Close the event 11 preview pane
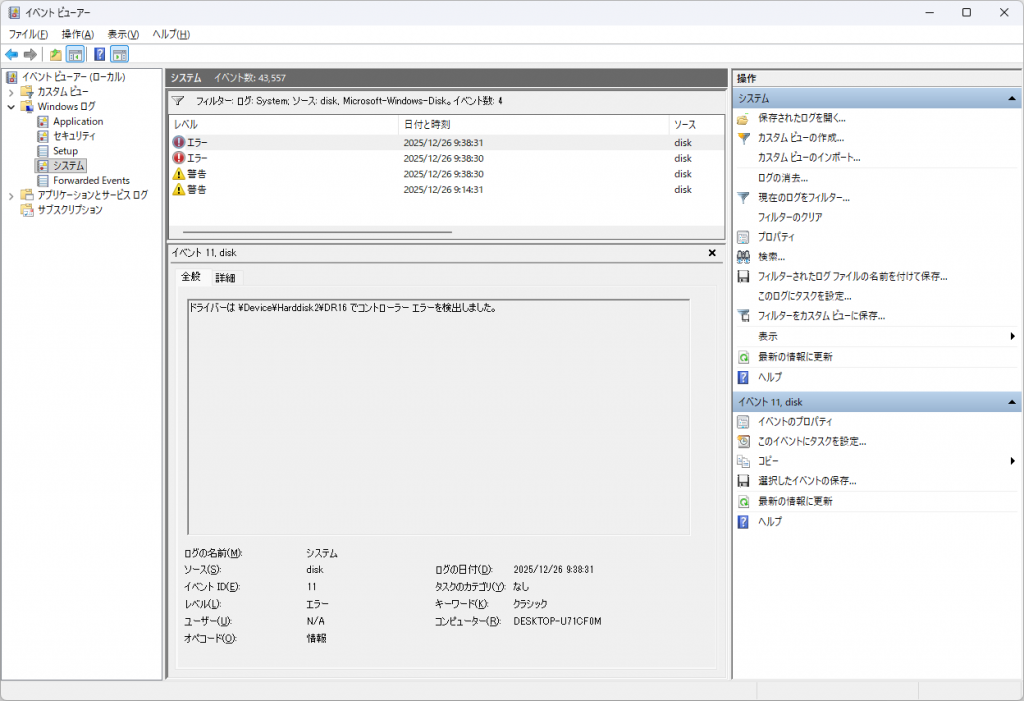The width and height of the screenshot is (1024, 701). 712,253
